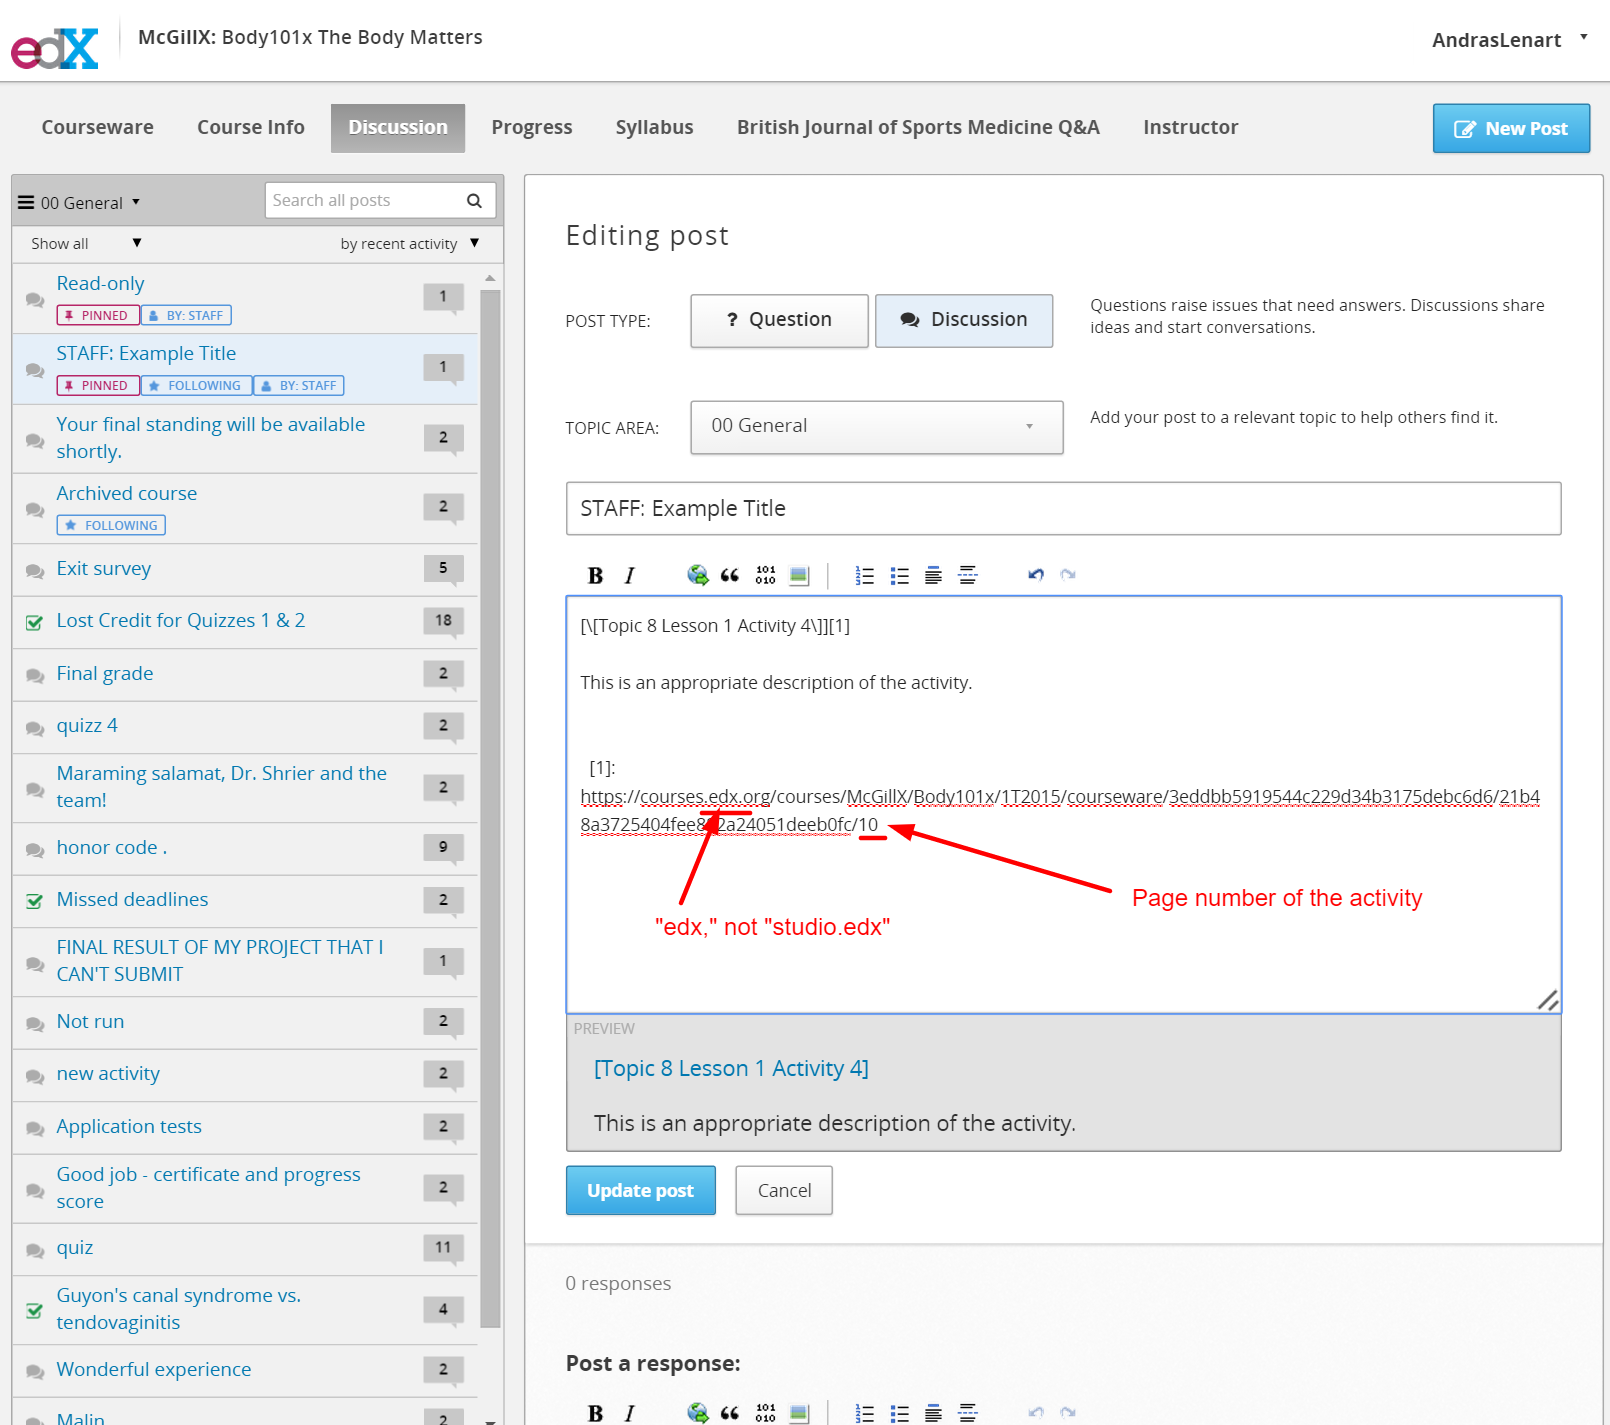The width and height of the screenshot is (1610, 1425).
Task: Insert hyperlink in the response editor
Action: tap(697, 1413)
